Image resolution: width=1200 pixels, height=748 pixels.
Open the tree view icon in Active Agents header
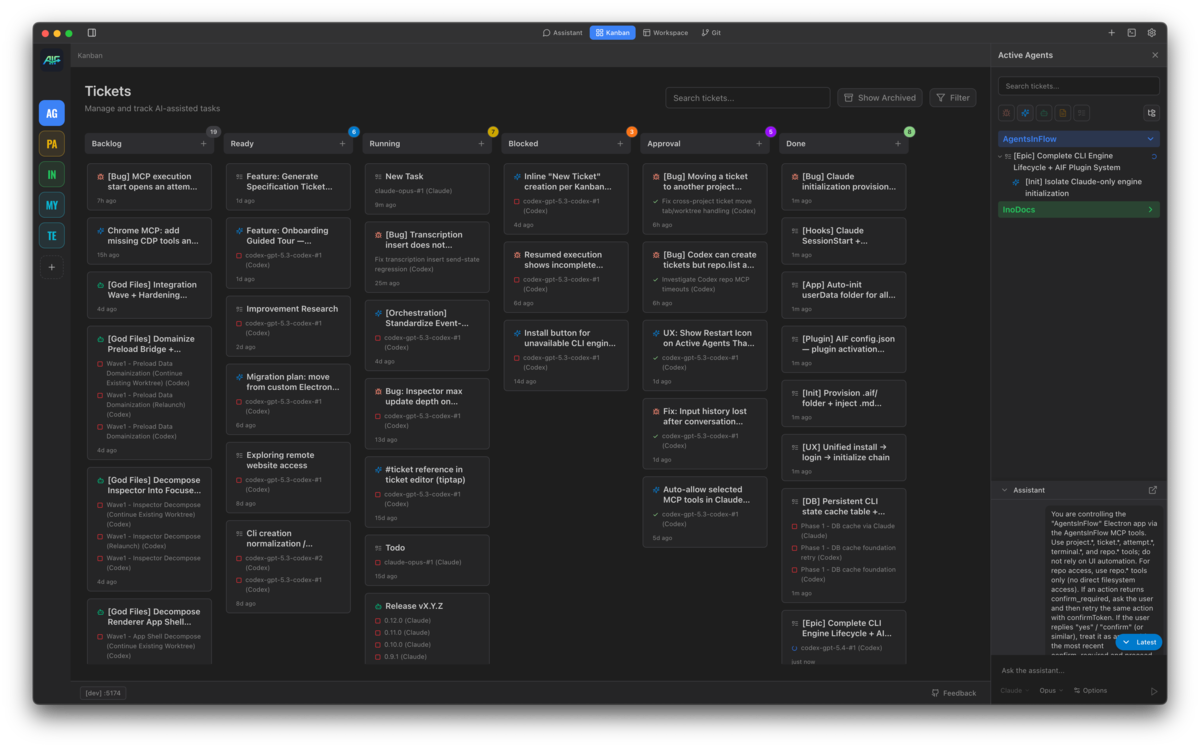[1151, 113]
